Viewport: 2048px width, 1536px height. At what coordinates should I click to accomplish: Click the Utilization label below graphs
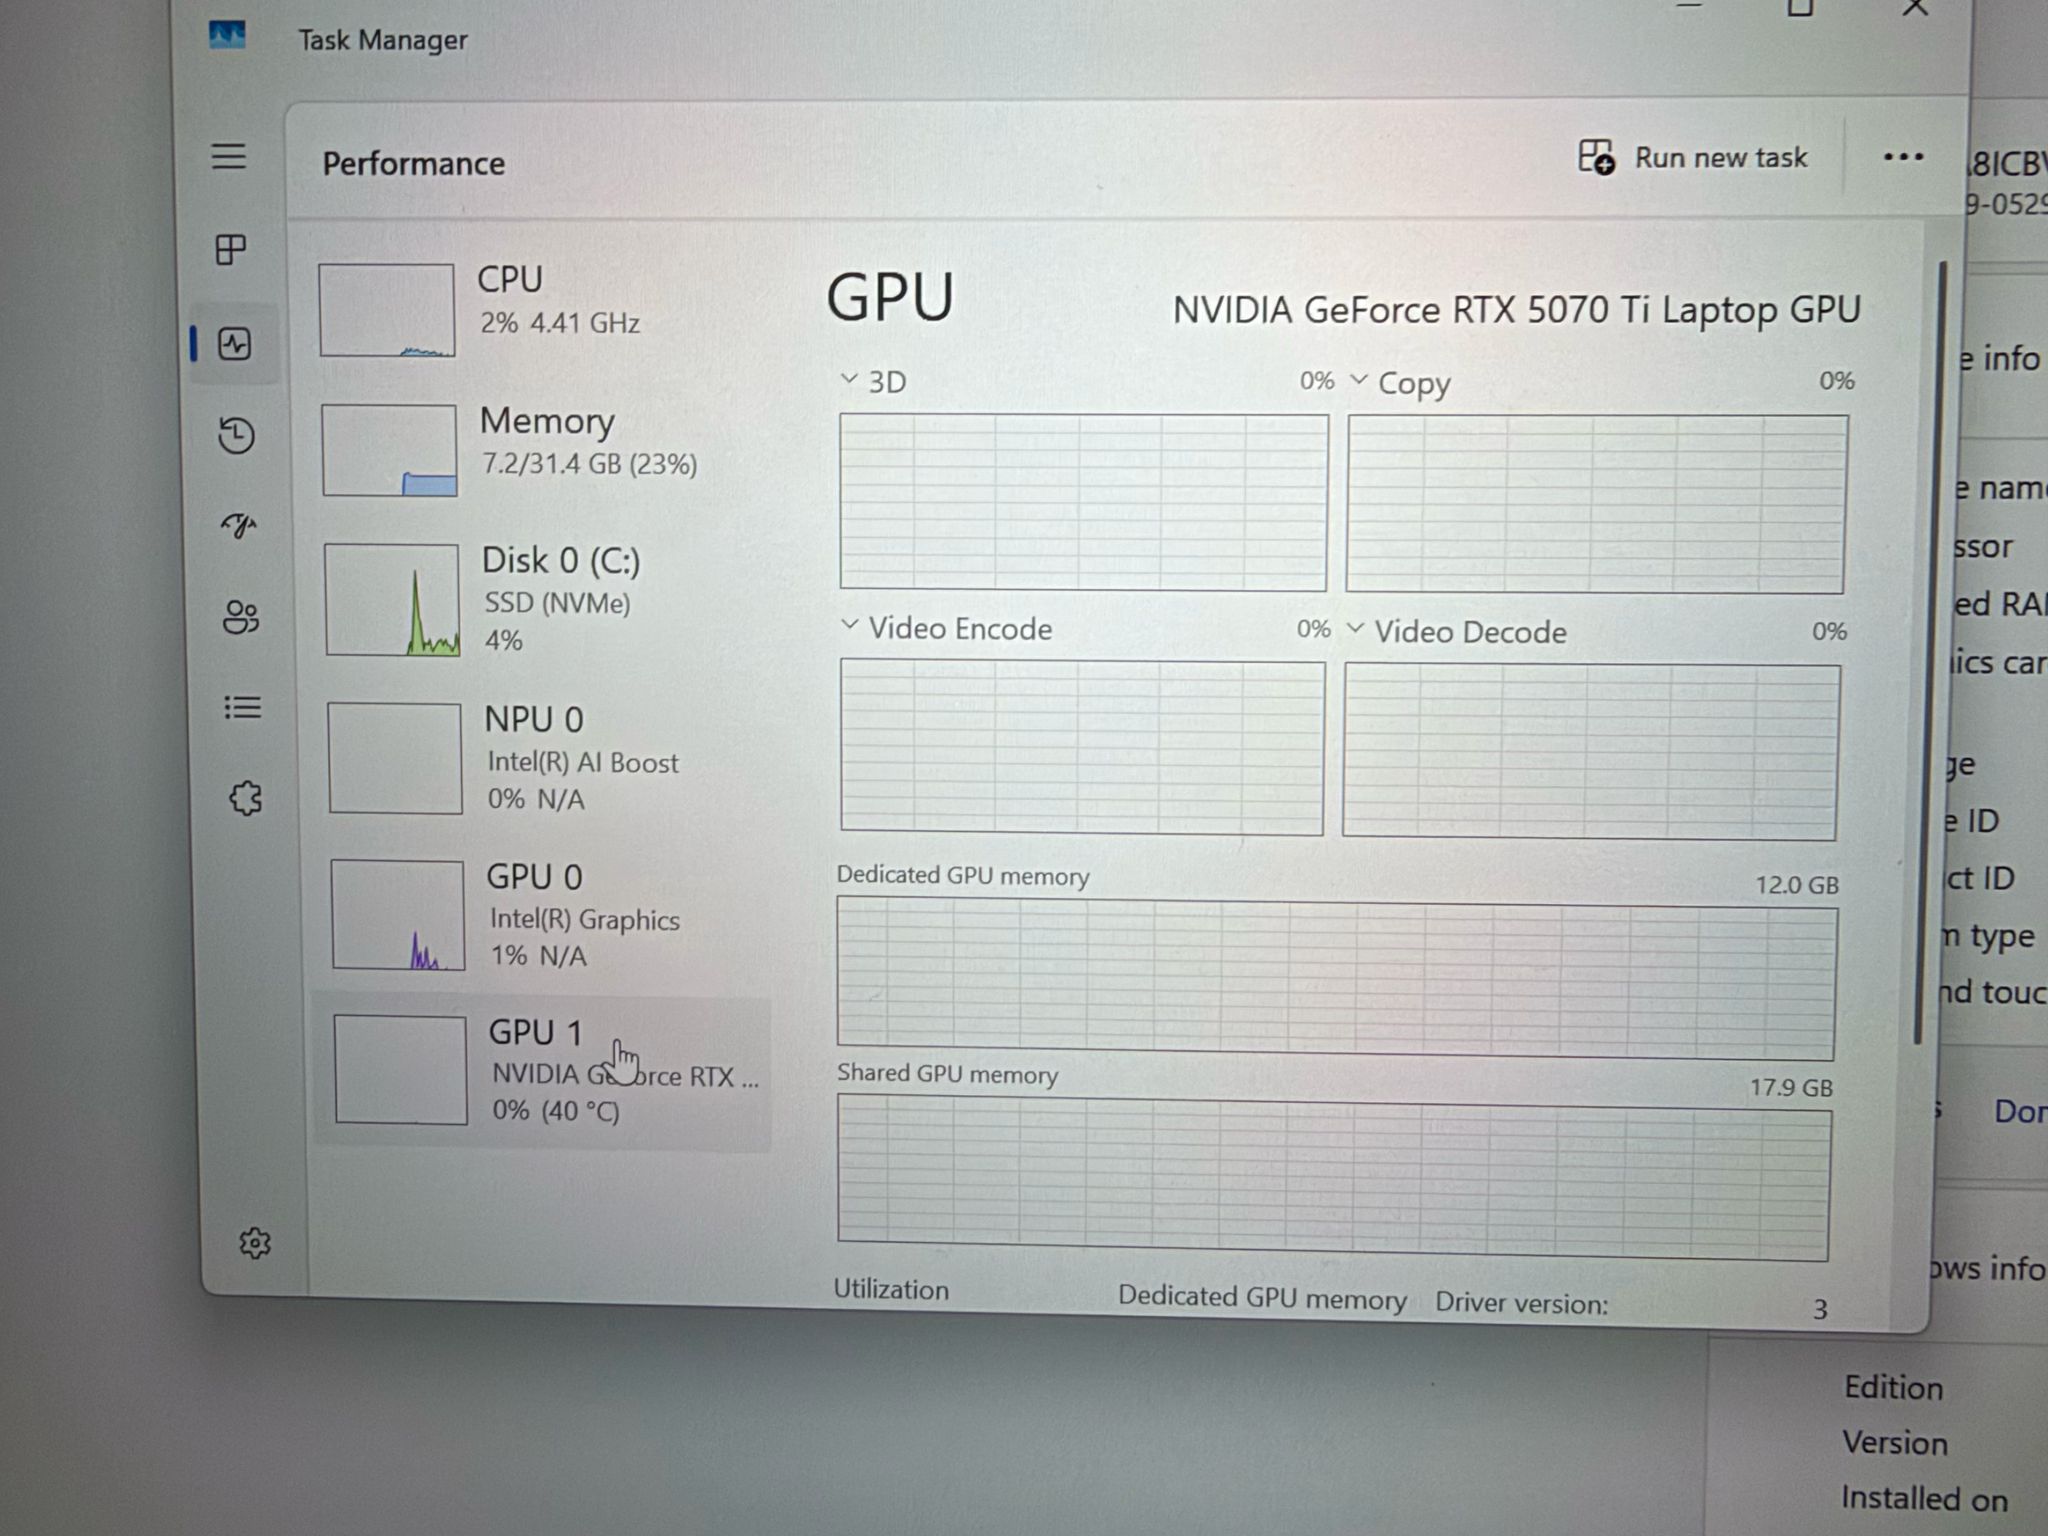pos(891,1290)
